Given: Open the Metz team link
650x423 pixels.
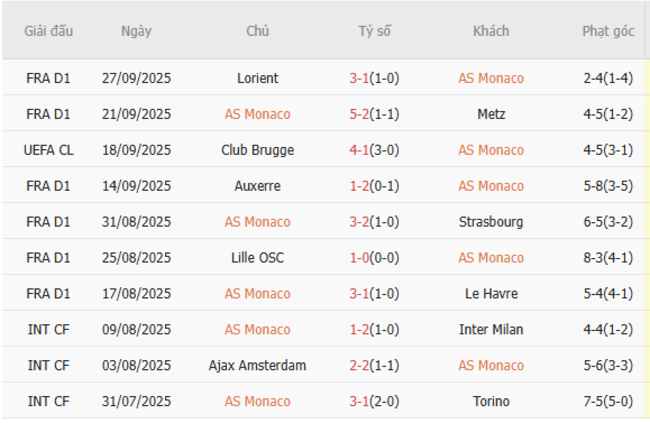Looking at the screenshot, I should (x=491, y=114).
